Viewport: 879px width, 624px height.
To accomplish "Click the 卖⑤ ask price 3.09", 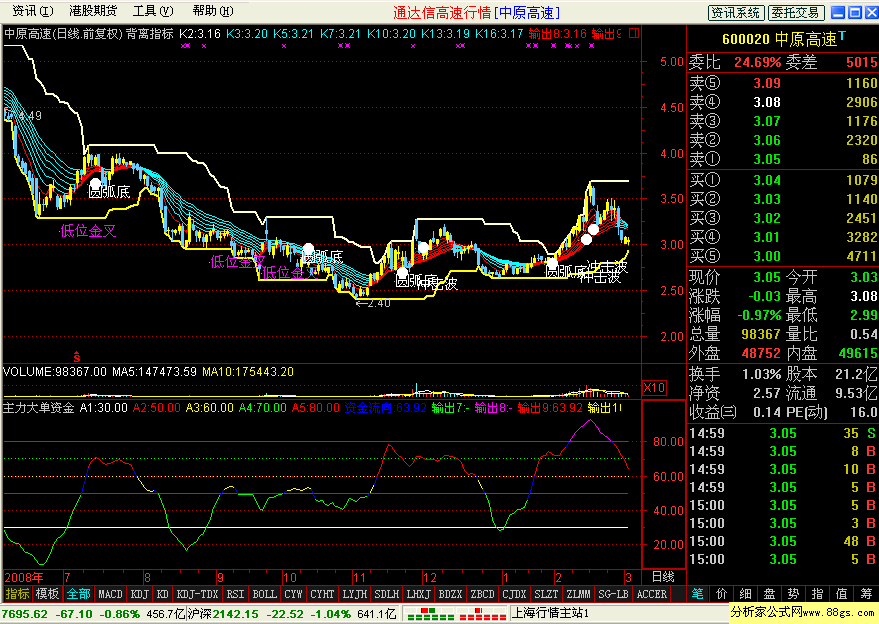I will [767, 84].
